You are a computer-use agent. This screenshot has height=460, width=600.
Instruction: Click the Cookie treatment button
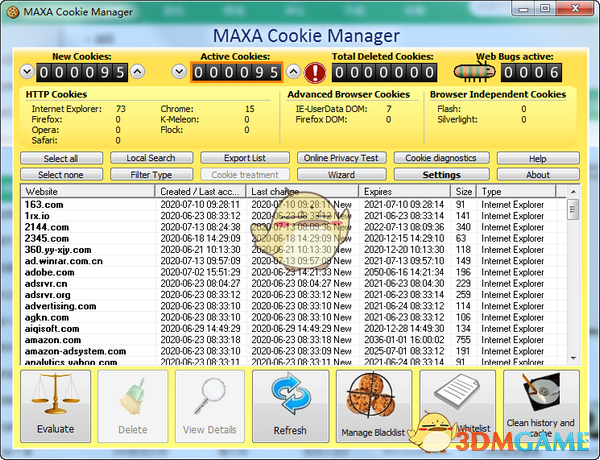coord(245,175)
